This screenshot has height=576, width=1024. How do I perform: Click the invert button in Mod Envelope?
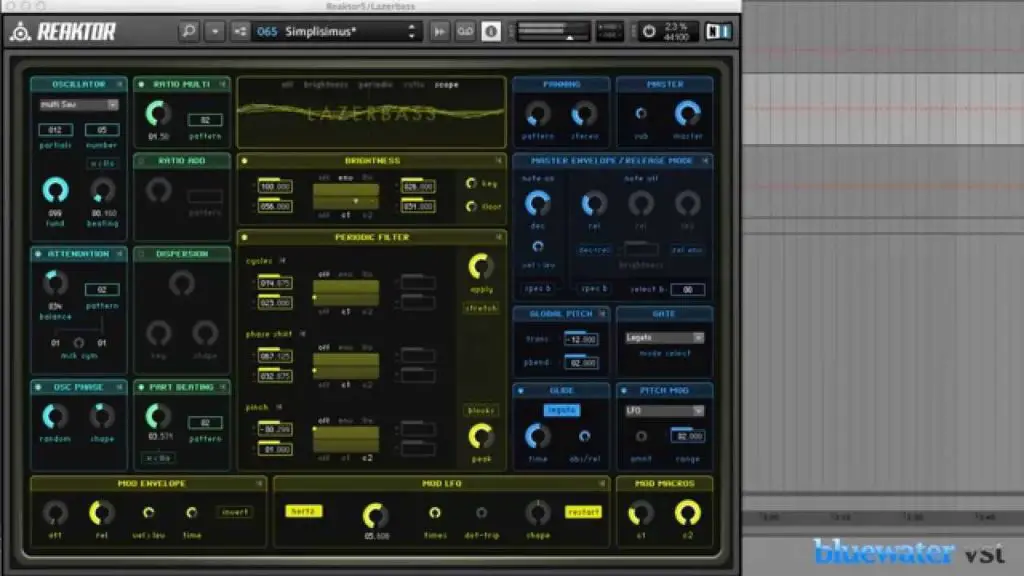point(235,512)
